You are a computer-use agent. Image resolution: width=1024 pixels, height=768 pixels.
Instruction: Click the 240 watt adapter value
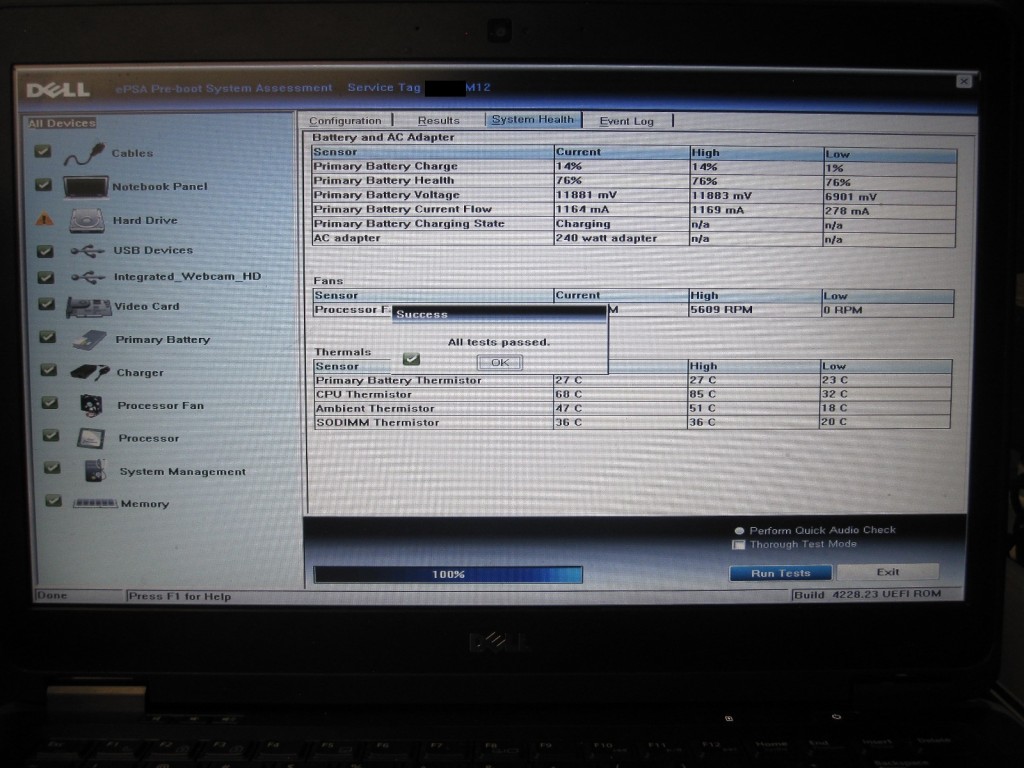606,238
